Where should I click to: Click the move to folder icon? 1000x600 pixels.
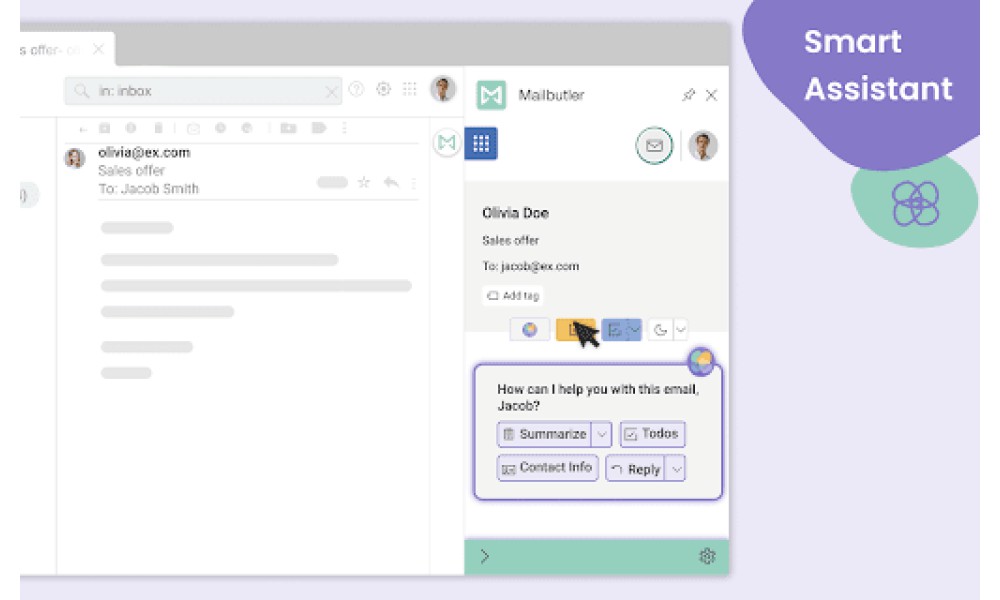click(x=288, y=128)
